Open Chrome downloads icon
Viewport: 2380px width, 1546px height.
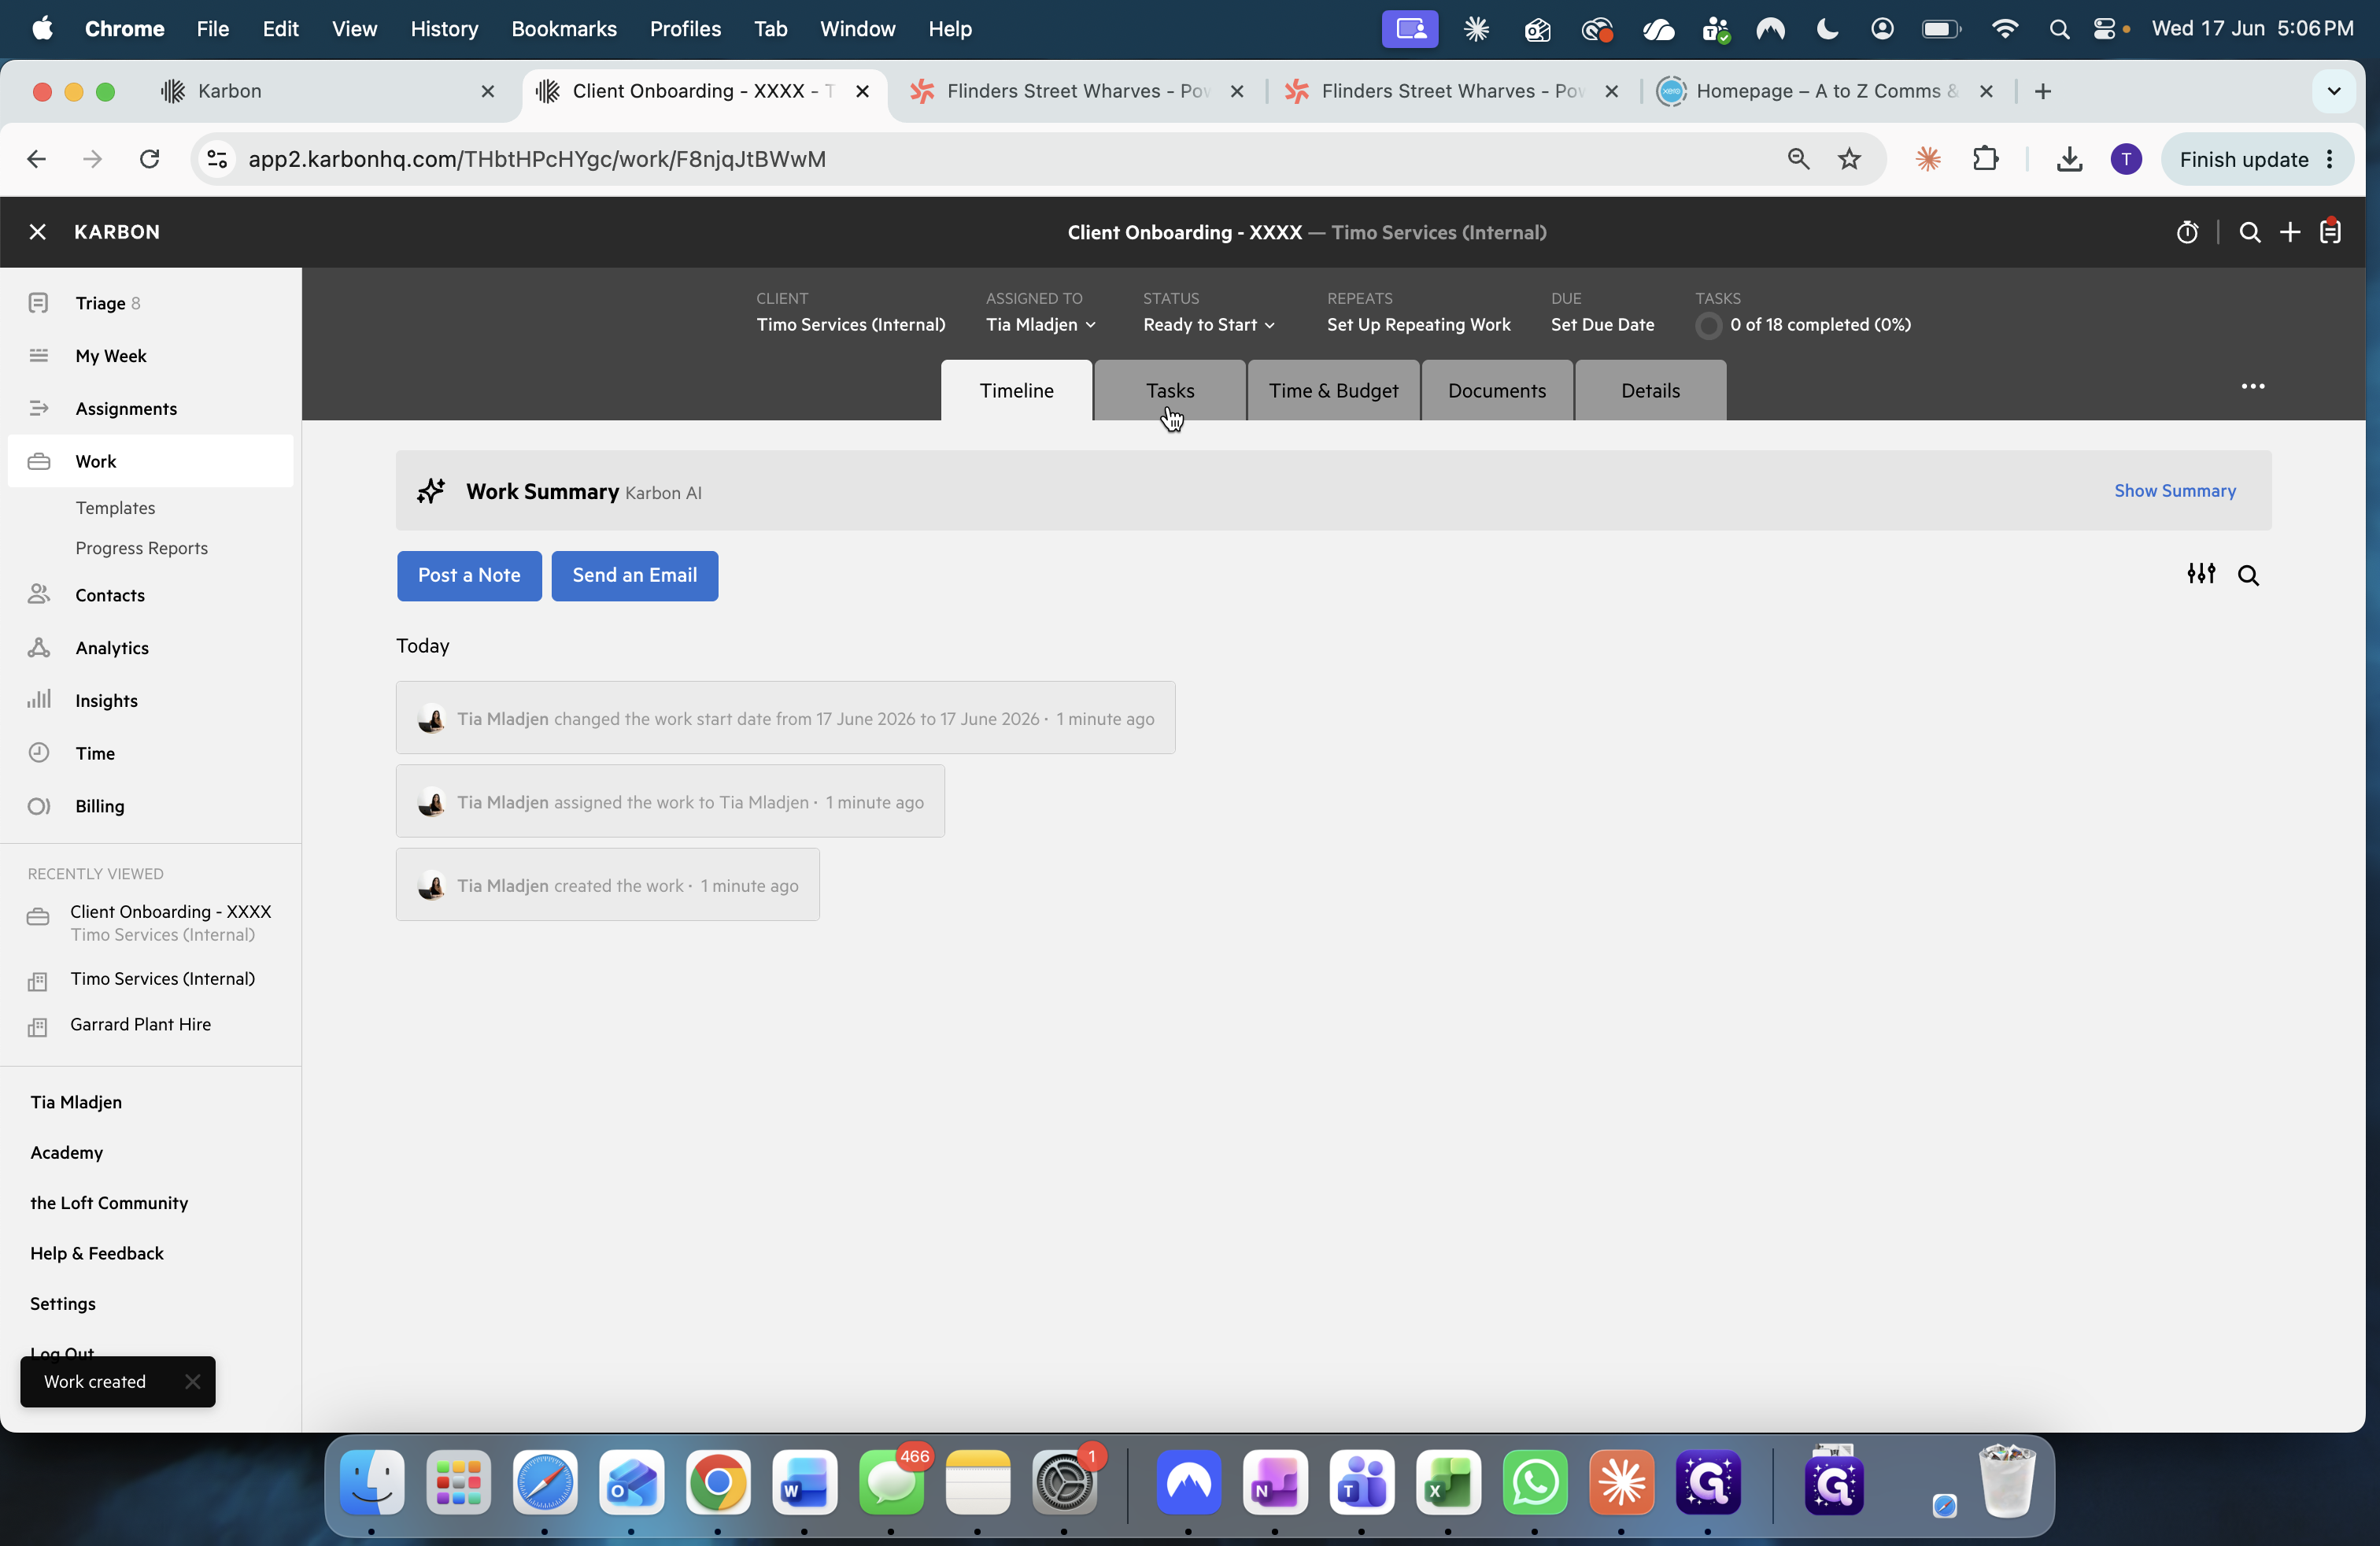[2069, 159]
